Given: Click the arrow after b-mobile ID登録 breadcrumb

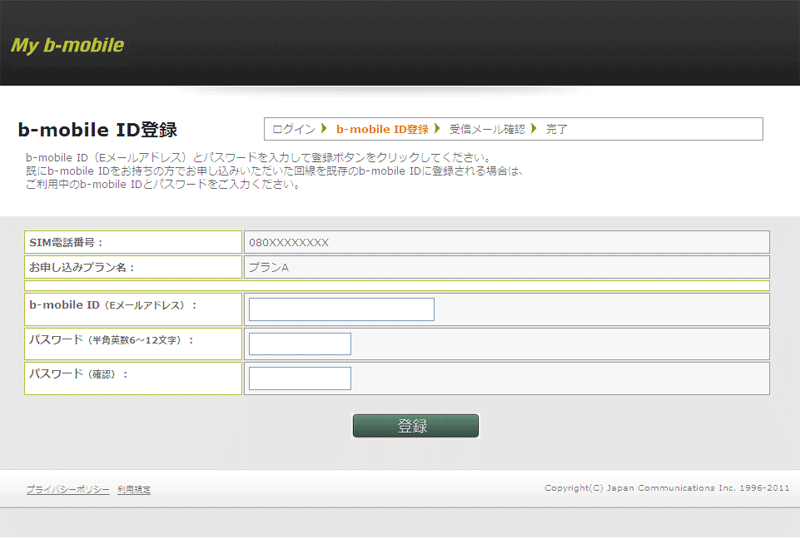Looking at the screenshot, I should point(437,129).
